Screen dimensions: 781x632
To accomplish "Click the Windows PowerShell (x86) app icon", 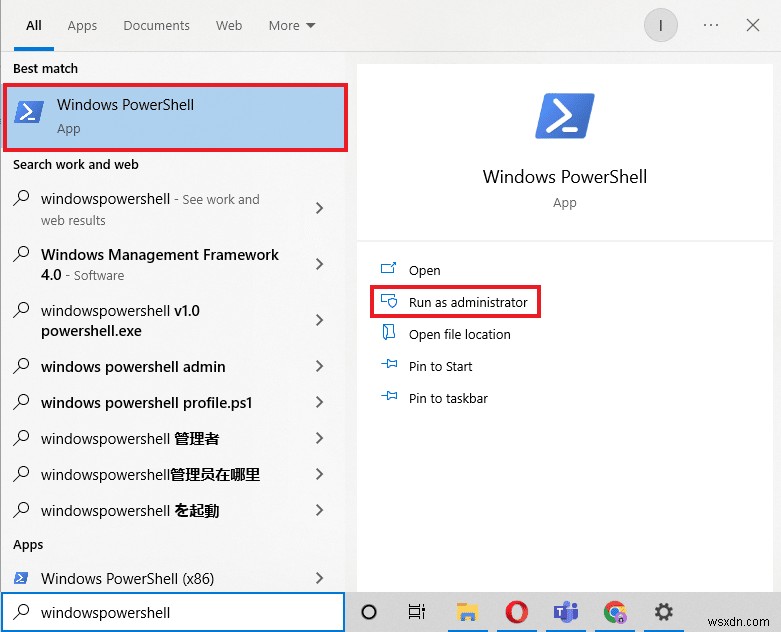I will (21, 578).
